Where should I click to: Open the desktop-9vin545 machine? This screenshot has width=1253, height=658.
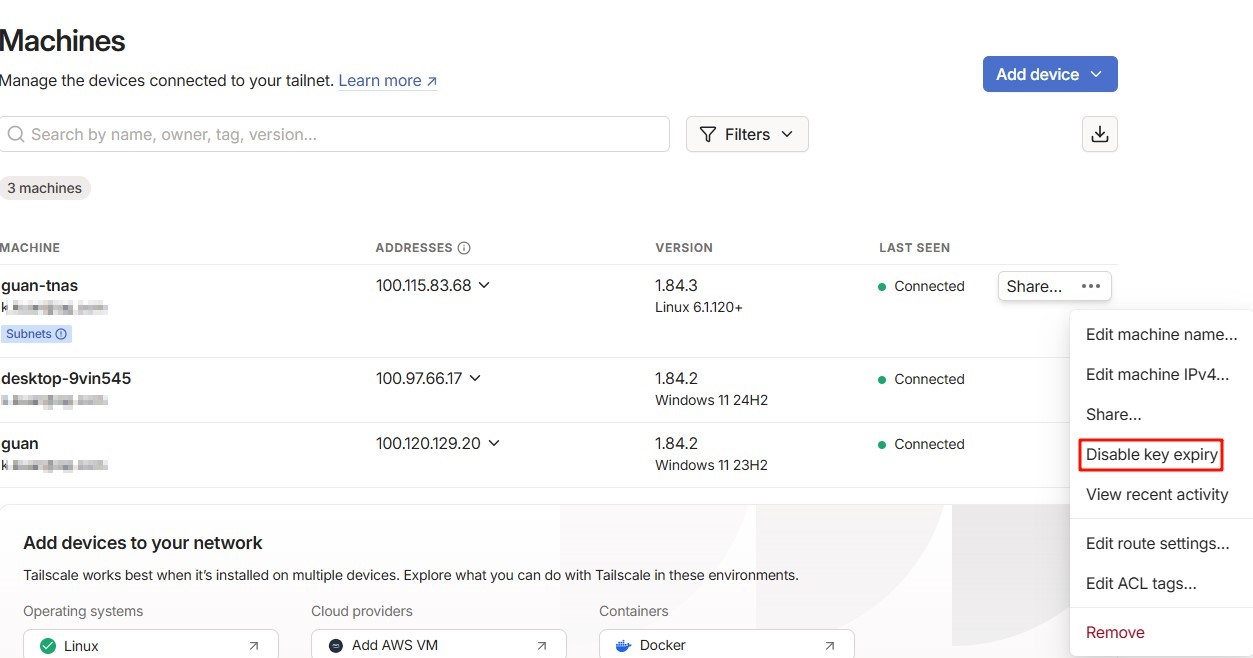pyautogui.click(x=66, y=378)
